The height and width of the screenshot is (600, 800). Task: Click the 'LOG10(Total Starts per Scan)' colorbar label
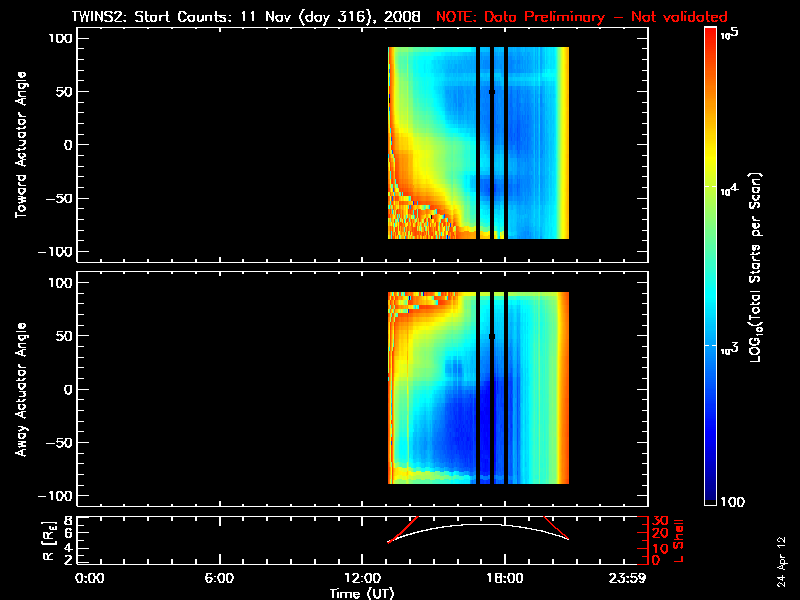pos(755,267)
